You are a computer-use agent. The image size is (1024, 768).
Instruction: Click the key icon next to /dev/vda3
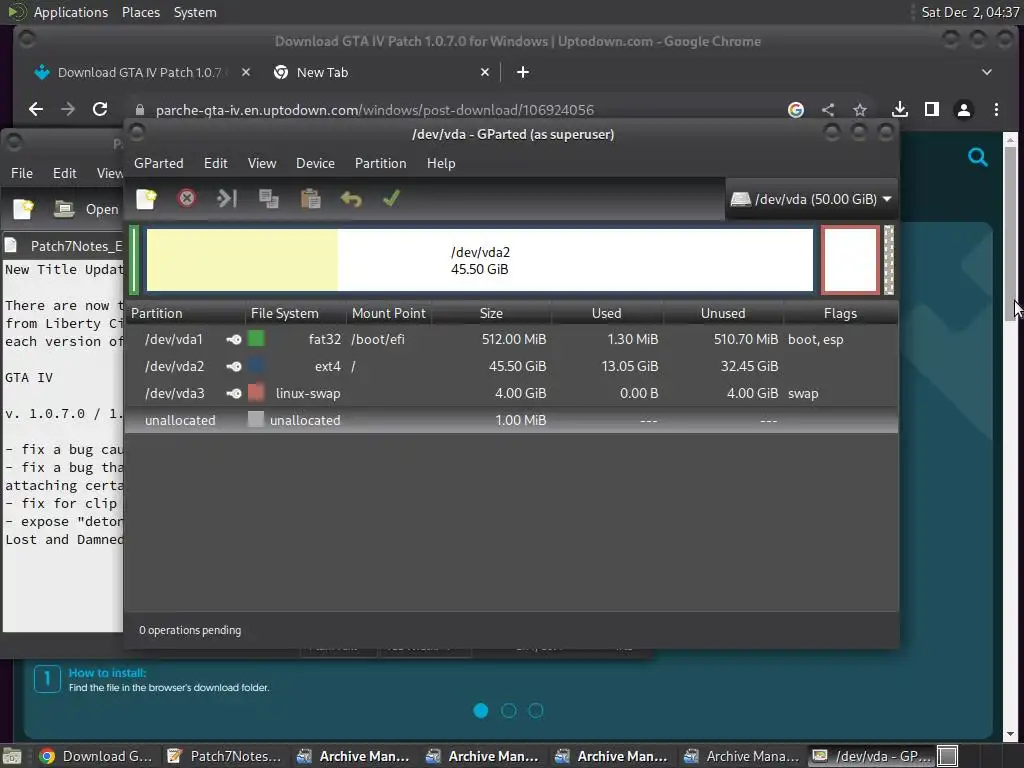(x=234, y=393)
